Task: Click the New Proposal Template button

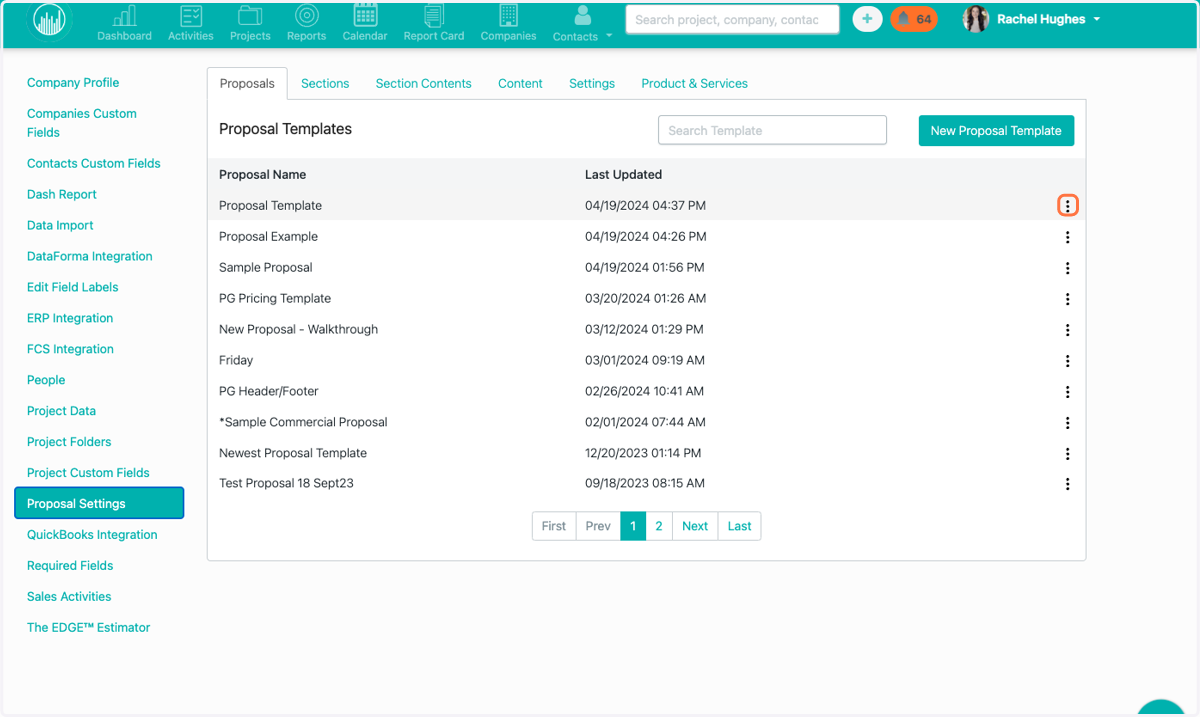Action: click(996, 130)
